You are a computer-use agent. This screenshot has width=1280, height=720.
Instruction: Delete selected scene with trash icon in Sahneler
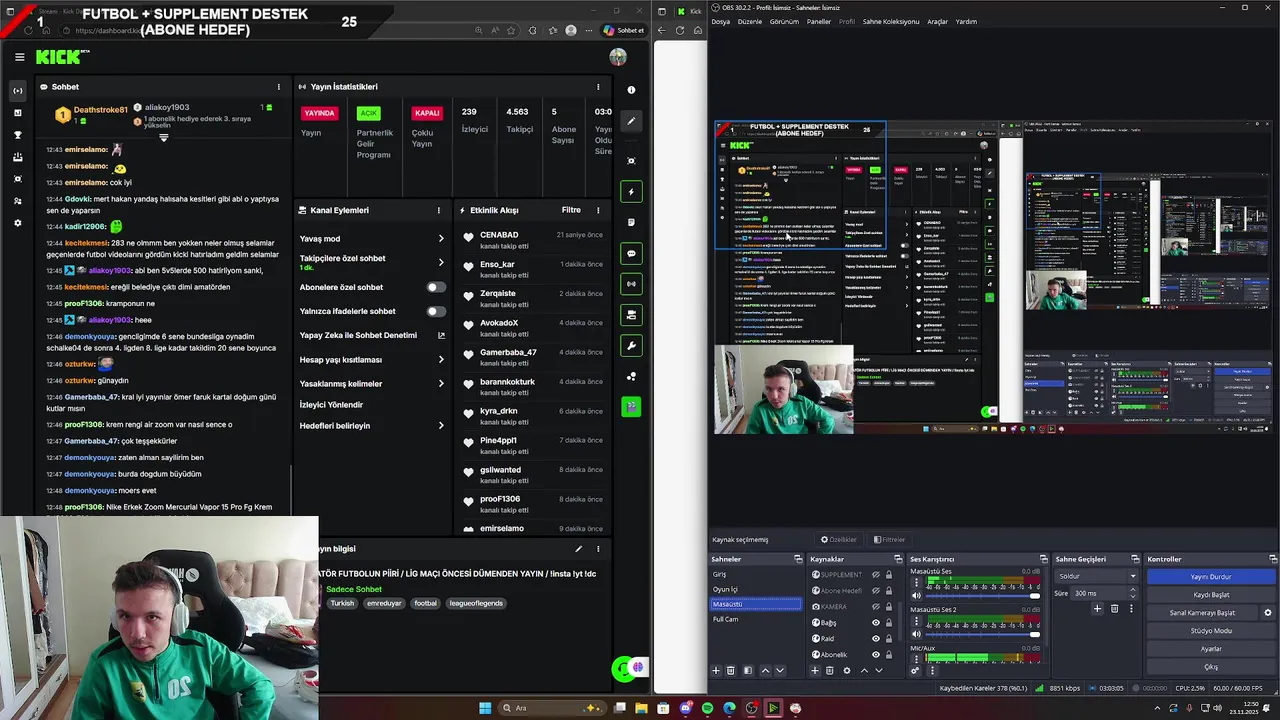(731, 670)
